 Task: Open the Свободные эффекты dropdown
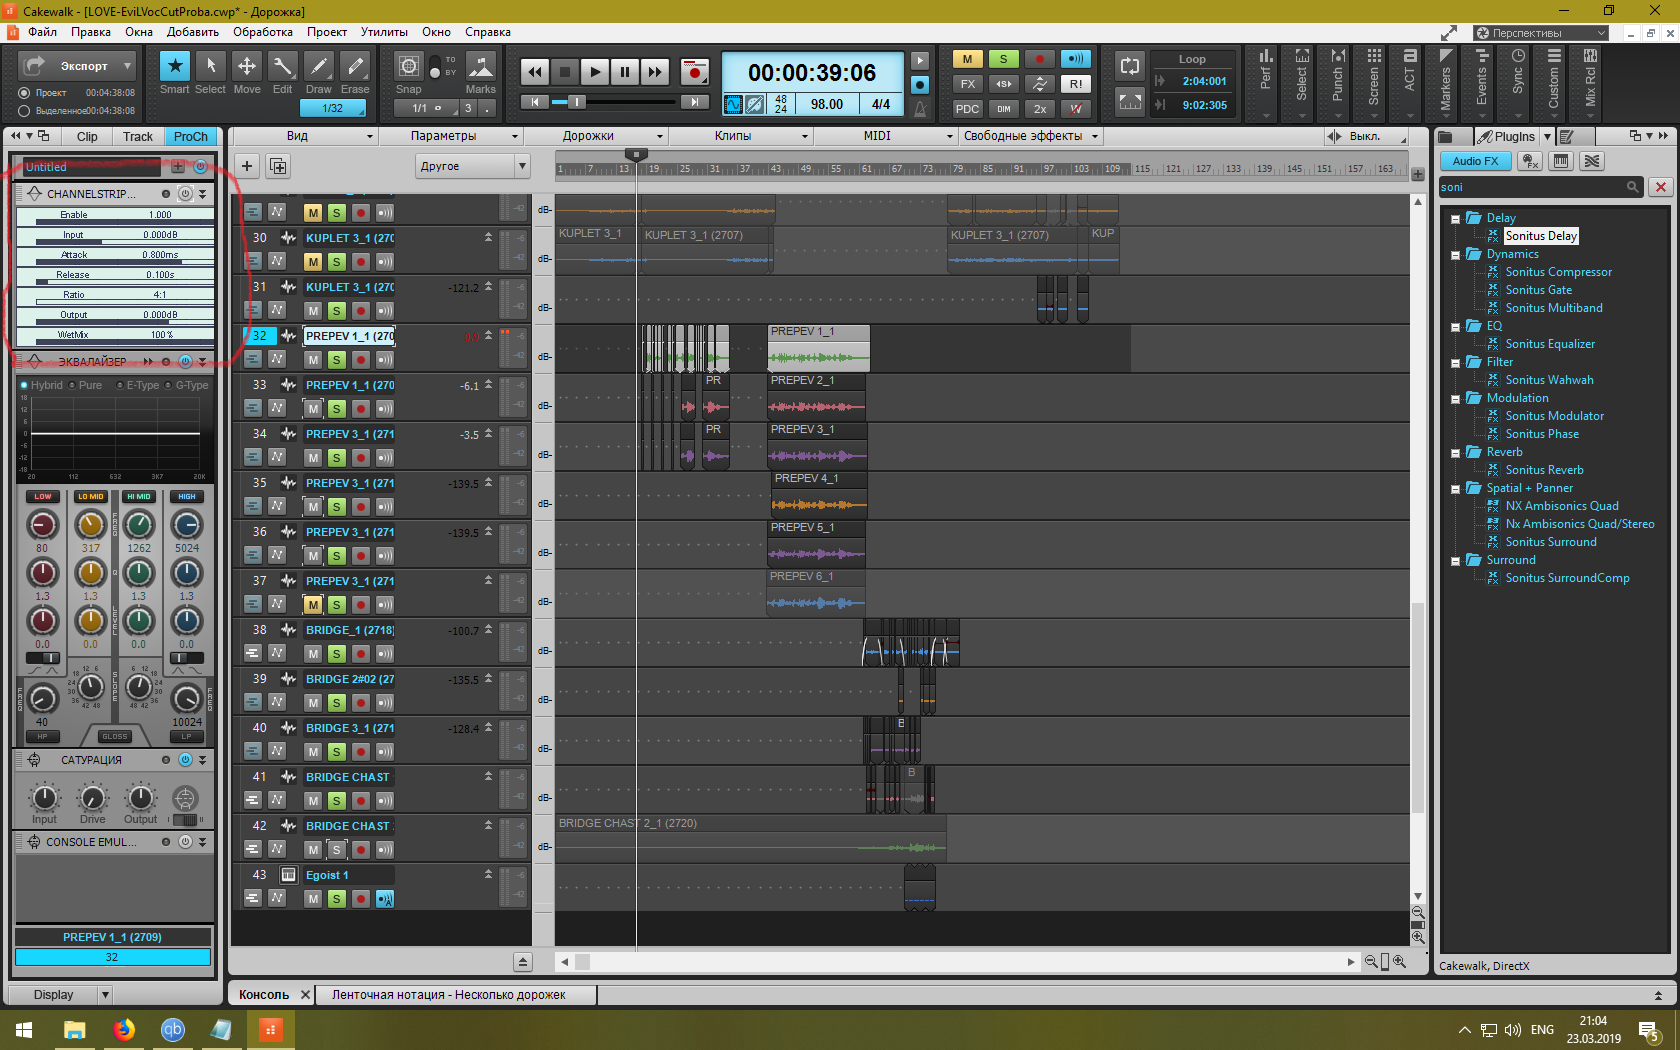(1030, 136)
